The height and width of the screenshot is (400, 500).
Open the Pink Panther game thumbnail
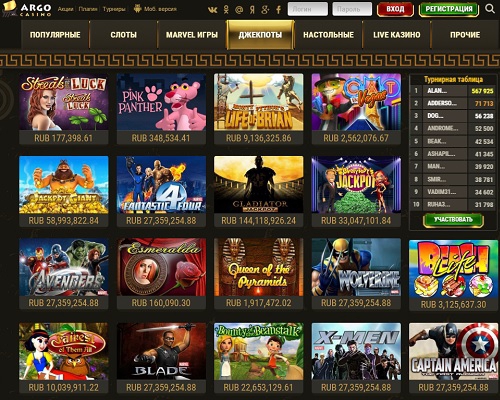(x=161, y=102)
